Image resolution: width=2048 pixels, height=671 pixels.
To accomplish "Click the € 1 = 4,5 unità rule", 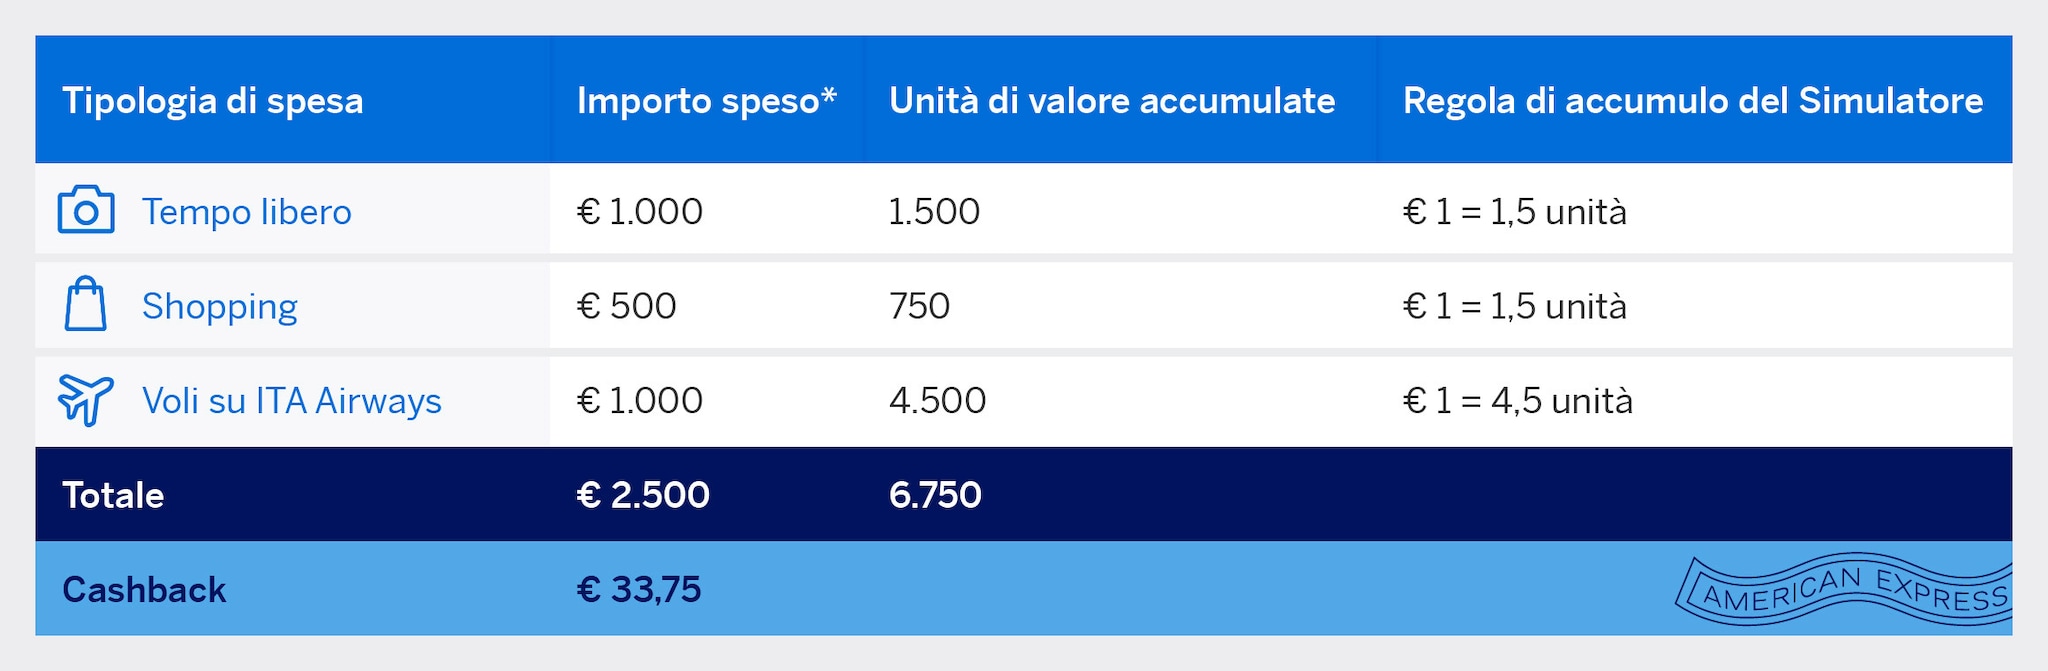I will pos(1517,401).
